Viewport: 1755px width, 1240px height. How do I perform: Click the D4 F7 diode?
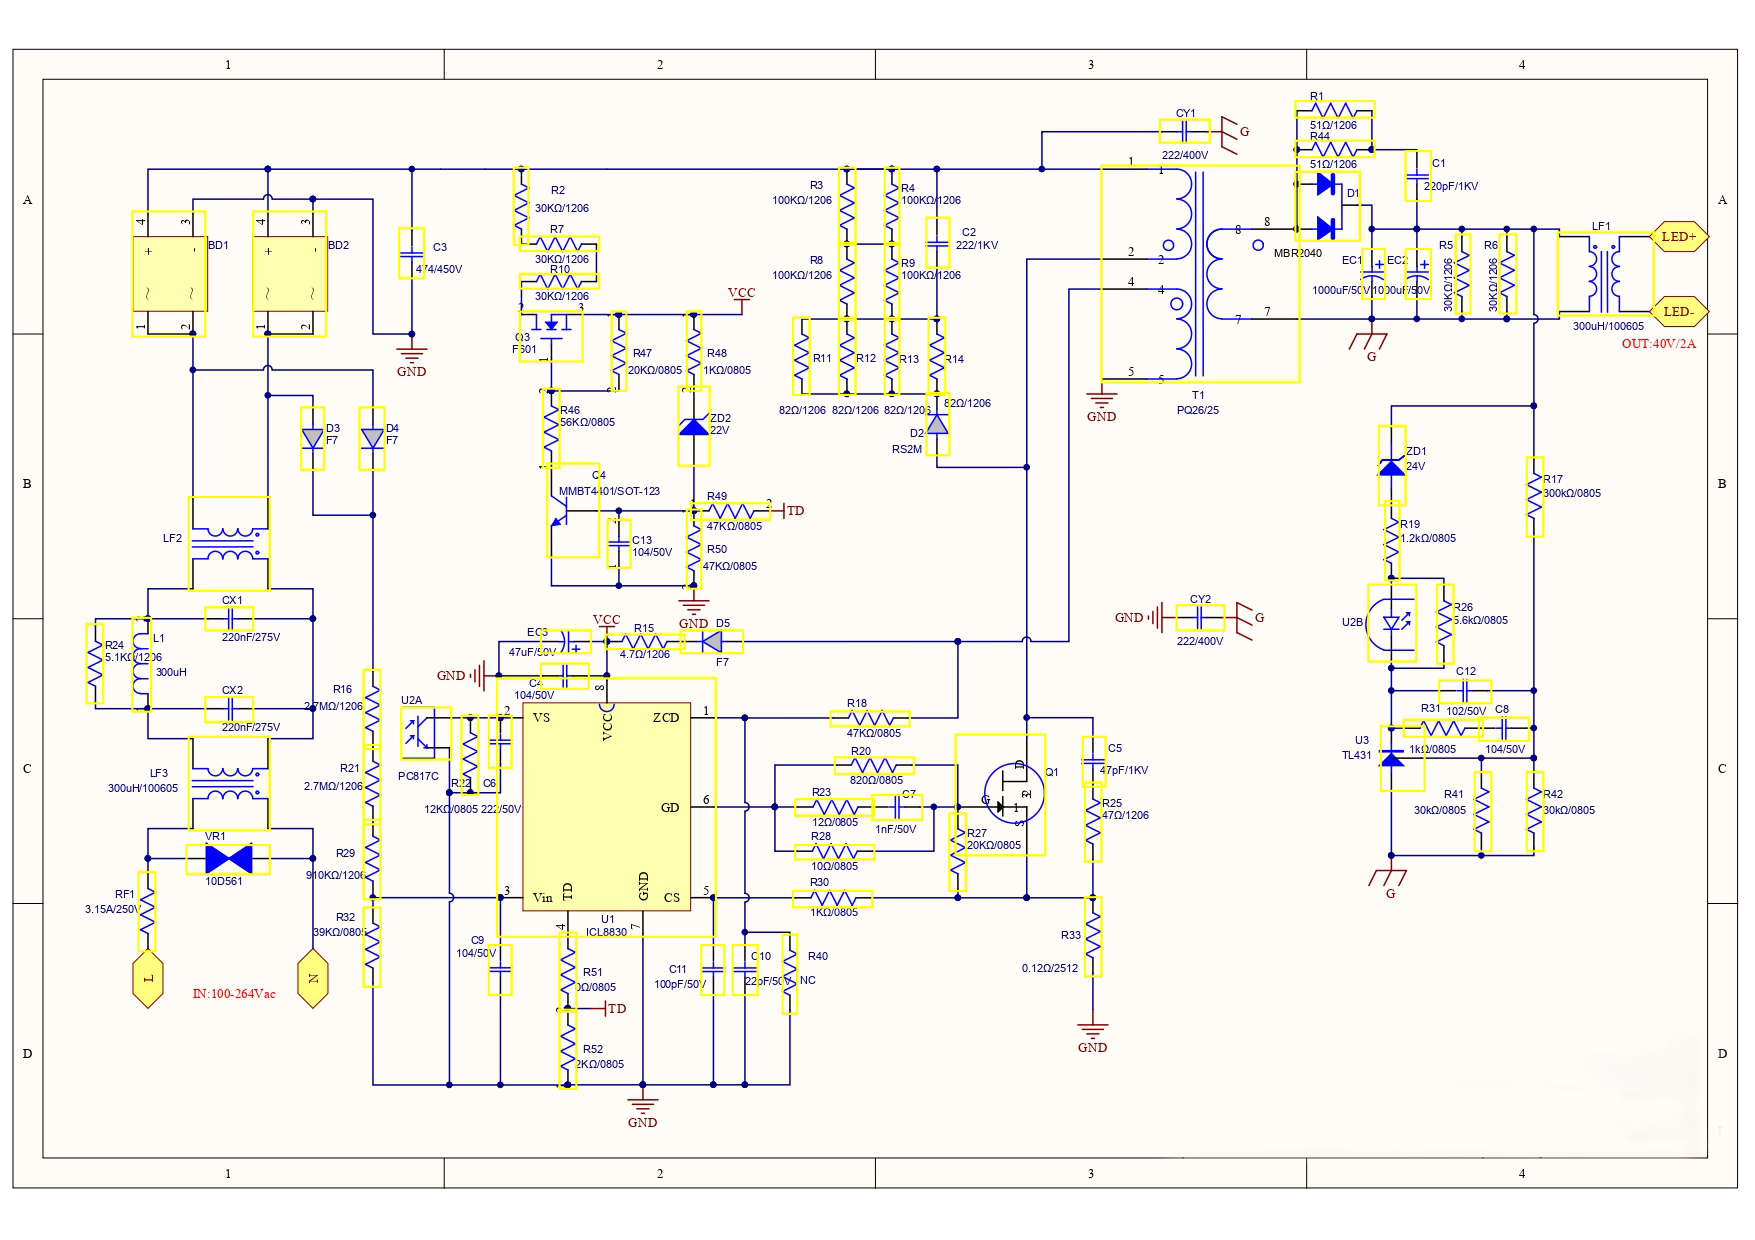pyautogui.click(x=372, y=438)
